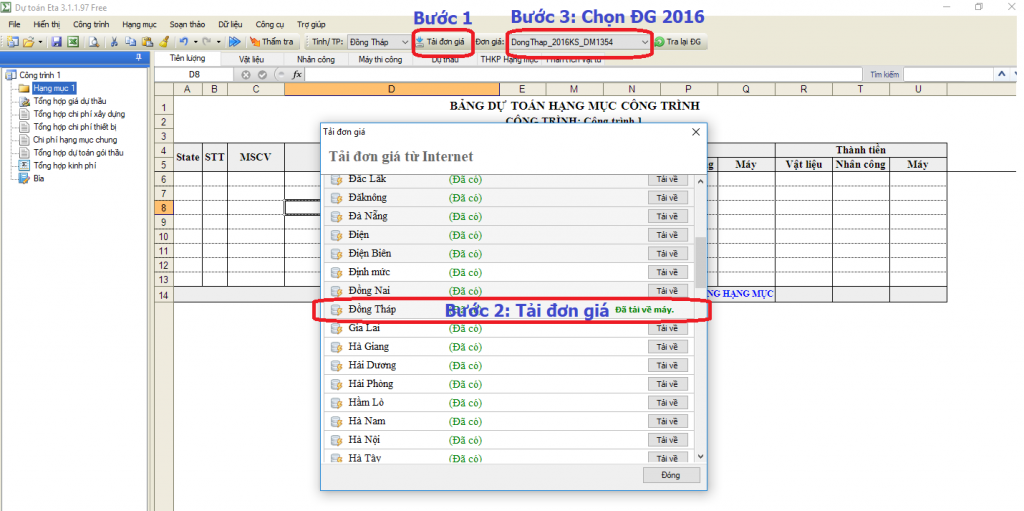Click the Save project icon

57,42
